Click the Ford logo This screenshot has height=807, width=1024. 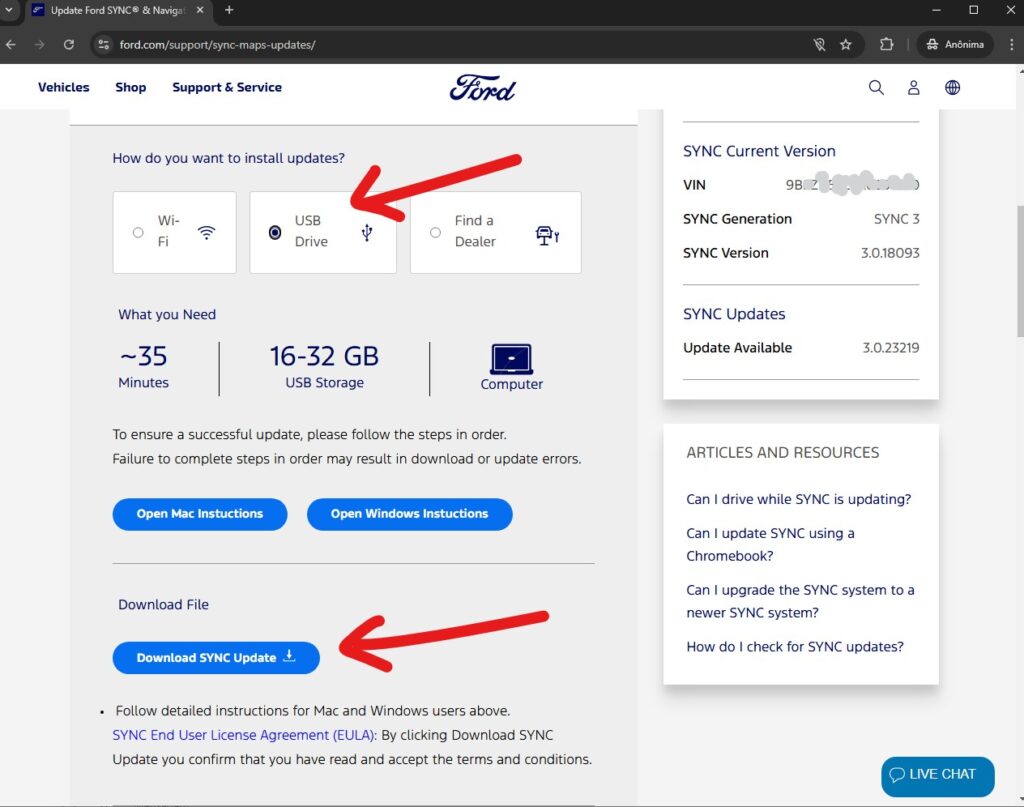point(483,87)
